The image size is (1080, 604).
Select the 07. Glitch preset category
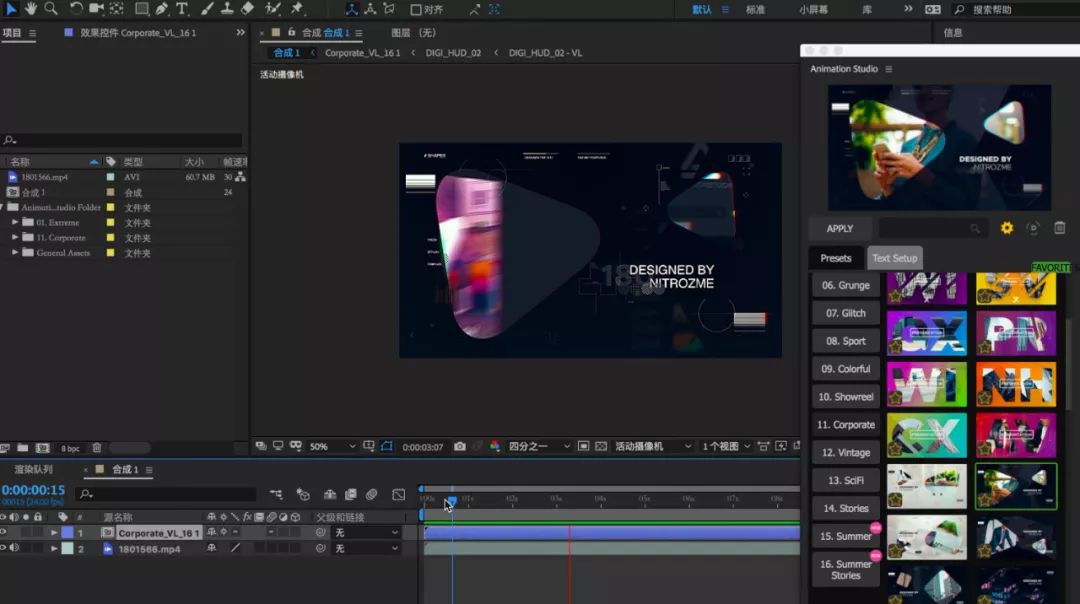(x=846, y=313)
